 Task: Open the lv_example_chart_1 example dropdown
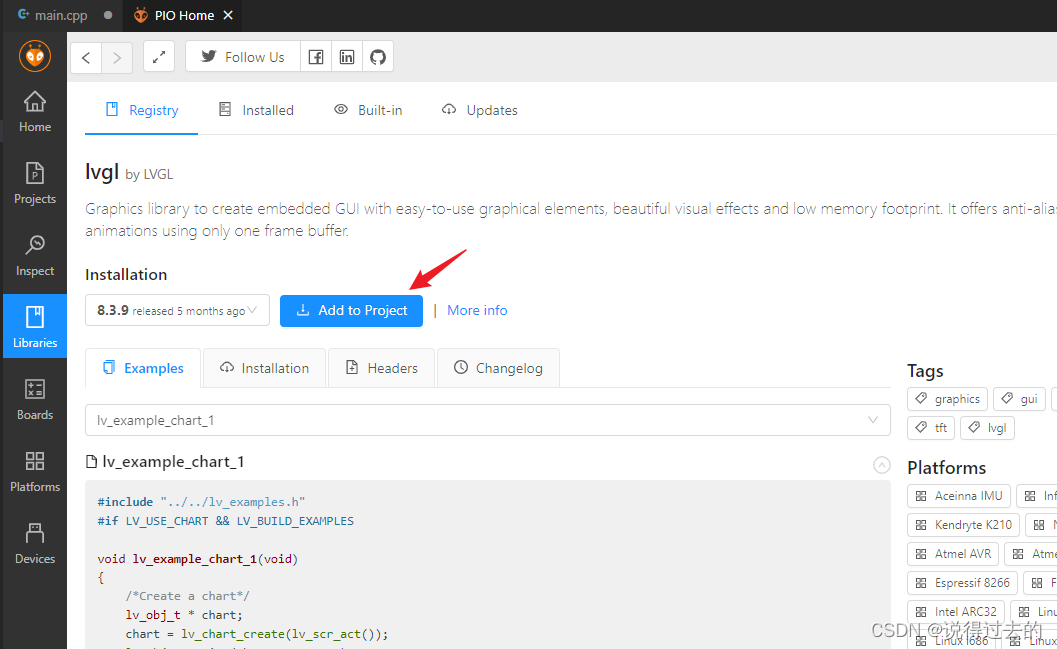pyautogui.click(x=487, y=421)
